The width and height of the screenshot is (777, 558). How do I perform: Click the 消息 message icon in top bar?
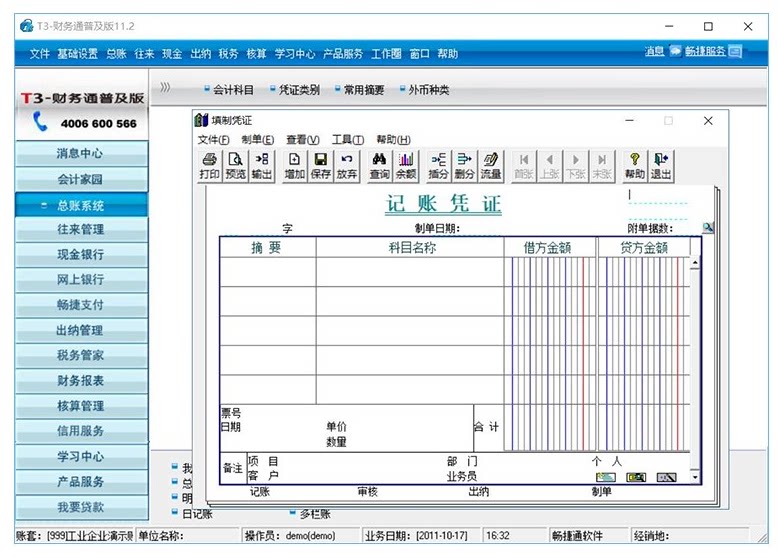[675, 51]
